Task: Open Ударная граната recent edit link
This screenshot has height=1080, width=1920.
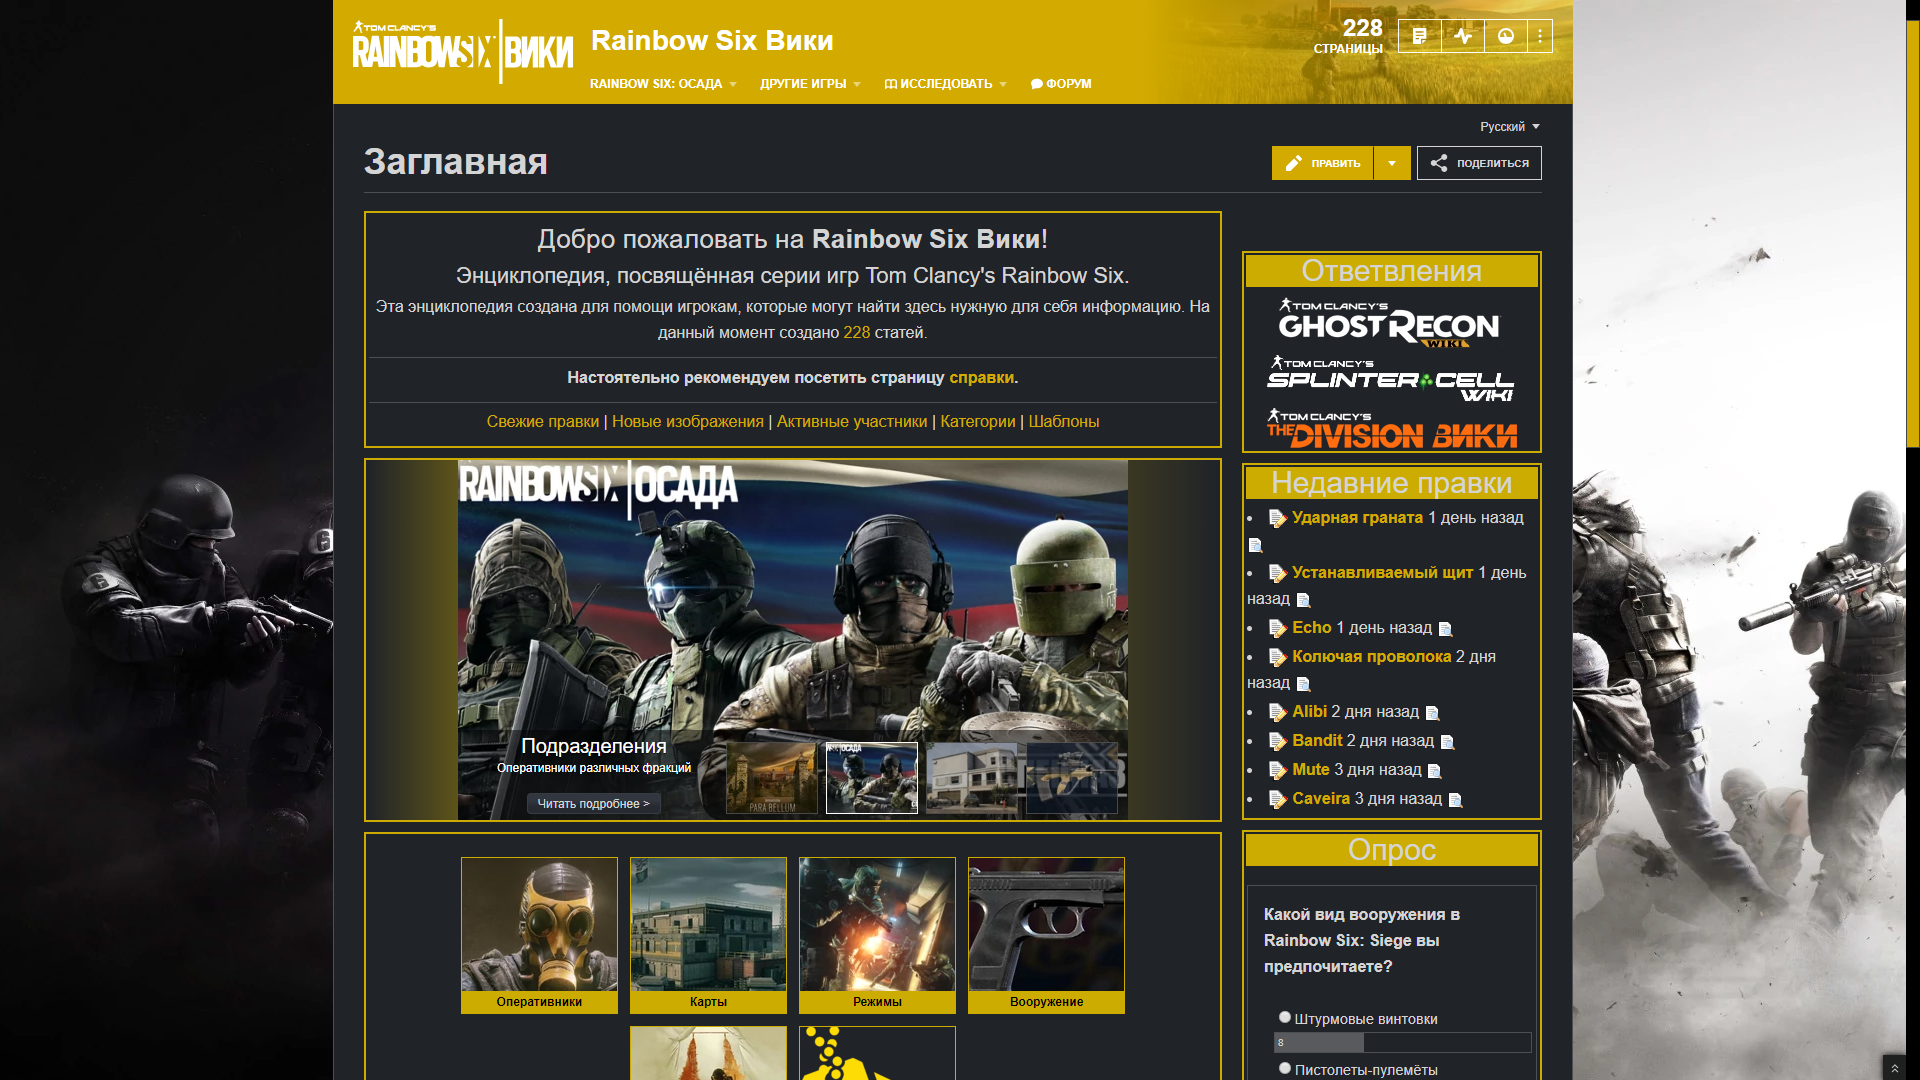Action: (1357, 518)
